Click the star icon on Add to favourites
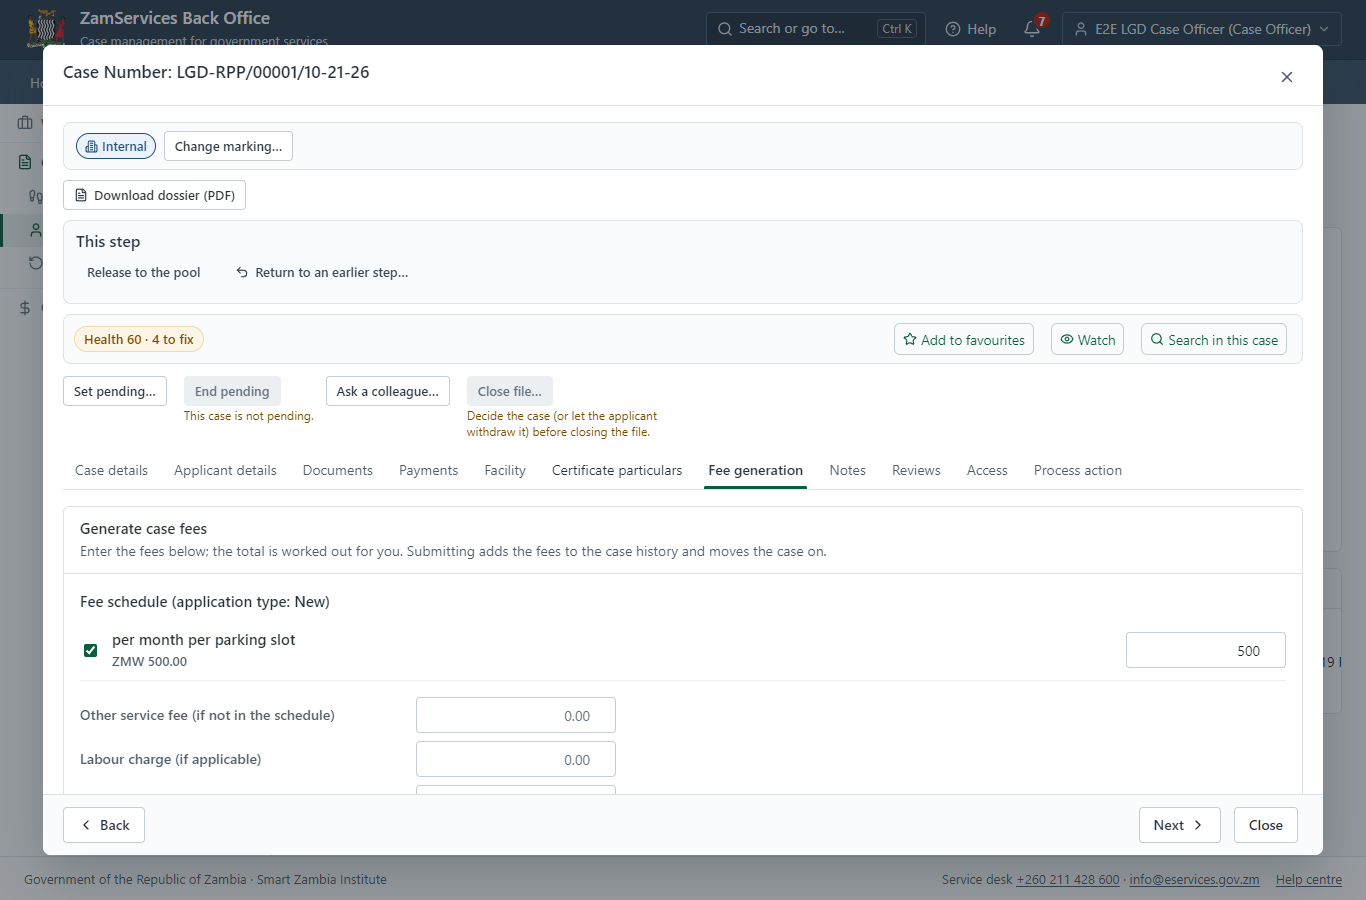The height and width of the screenshot is (900, 1366). pos(910,339)
